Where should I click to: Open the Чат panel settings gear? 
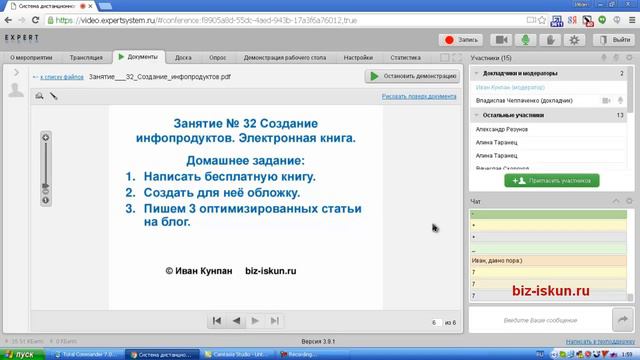click(629, 201)
